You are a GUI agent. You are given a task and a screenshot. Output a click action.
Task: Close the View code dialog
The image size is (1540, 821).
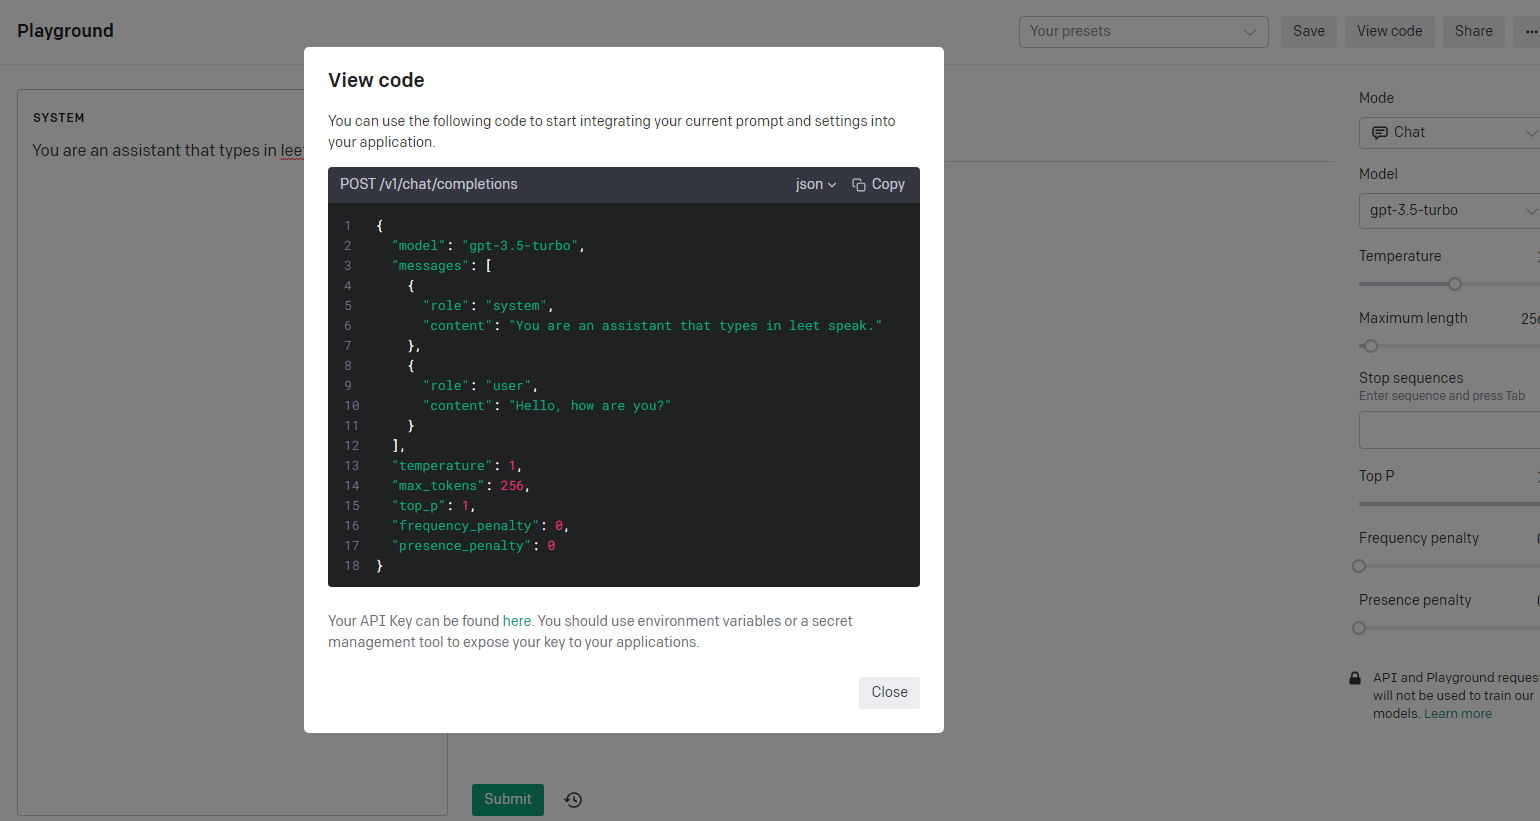[x=889, y=693]
